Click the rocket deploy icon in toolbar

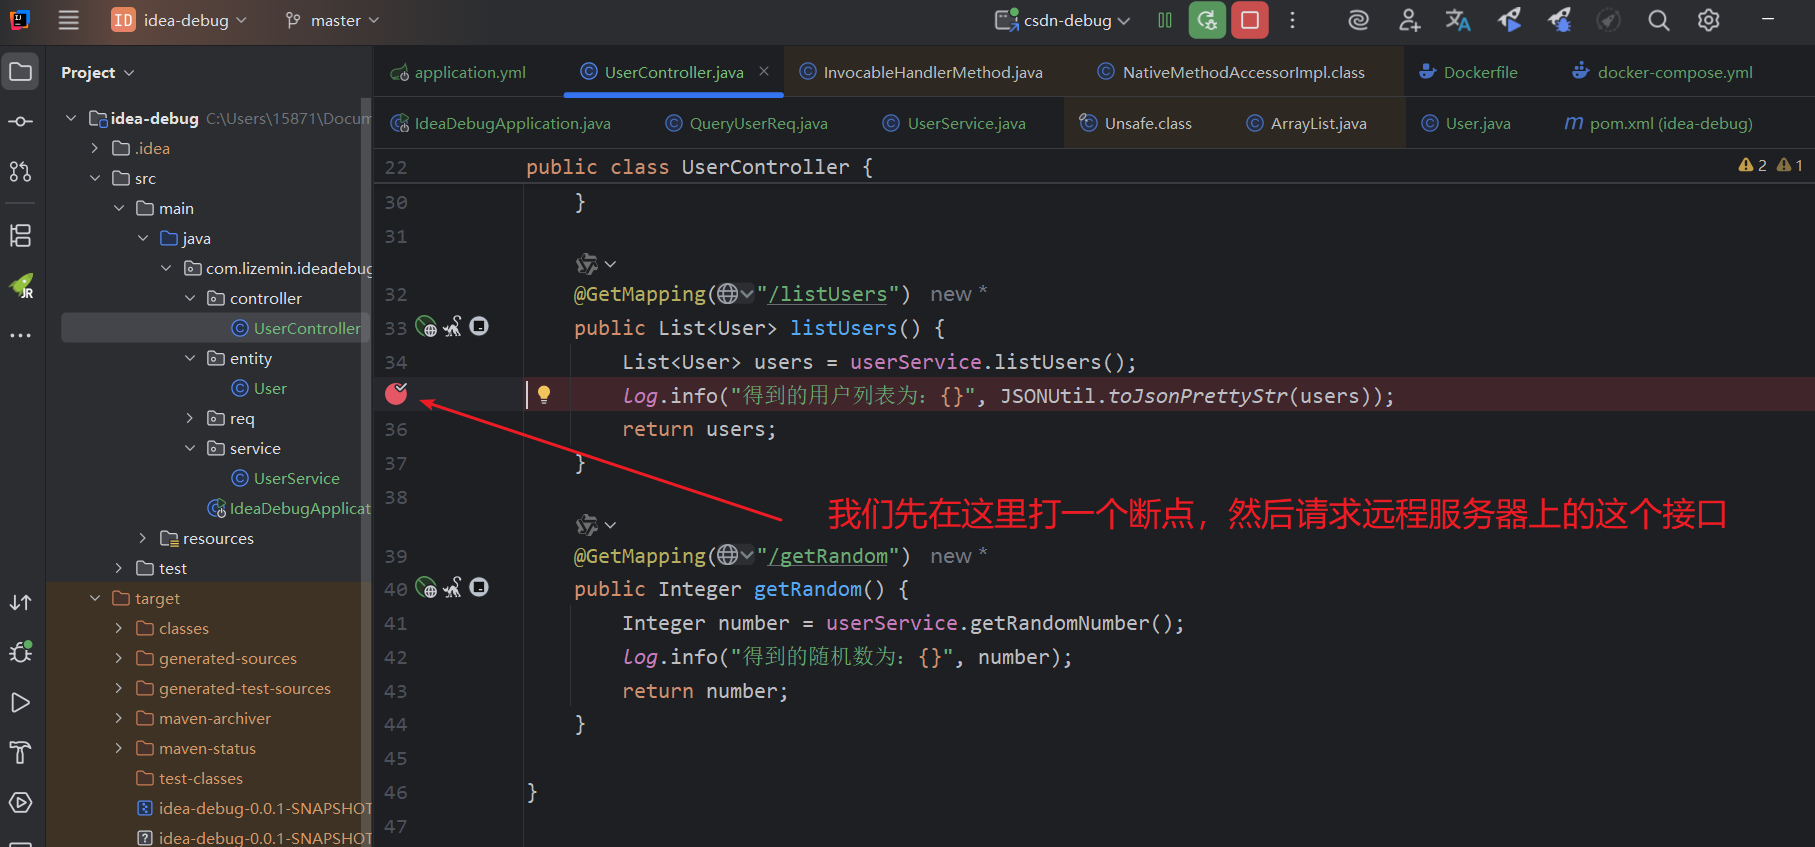pos(1509,20)
